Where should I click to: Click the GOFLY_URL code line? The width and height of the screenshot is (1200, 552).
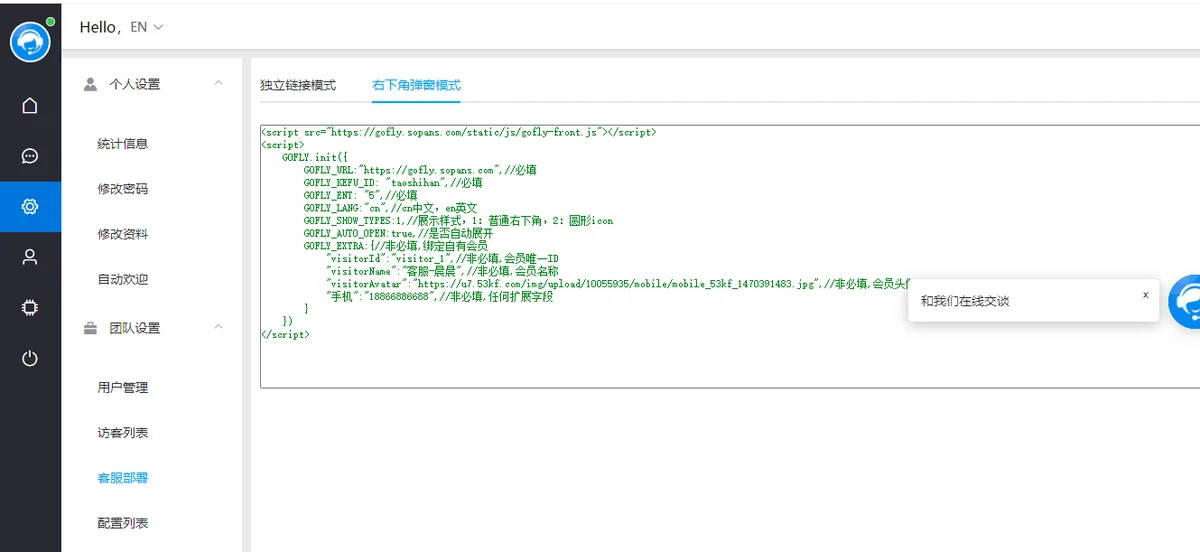(x=420, y=170)
